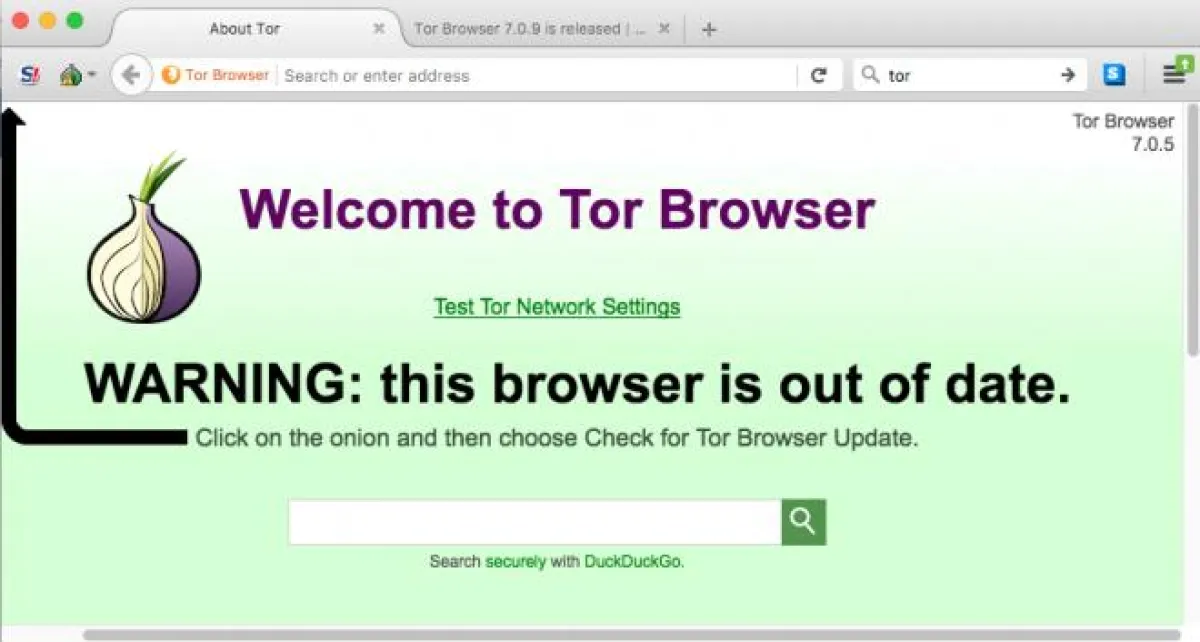
Task: Focus the DuckDuckGo search box on page
Action: pyautogui.click(x=535, y=522)
